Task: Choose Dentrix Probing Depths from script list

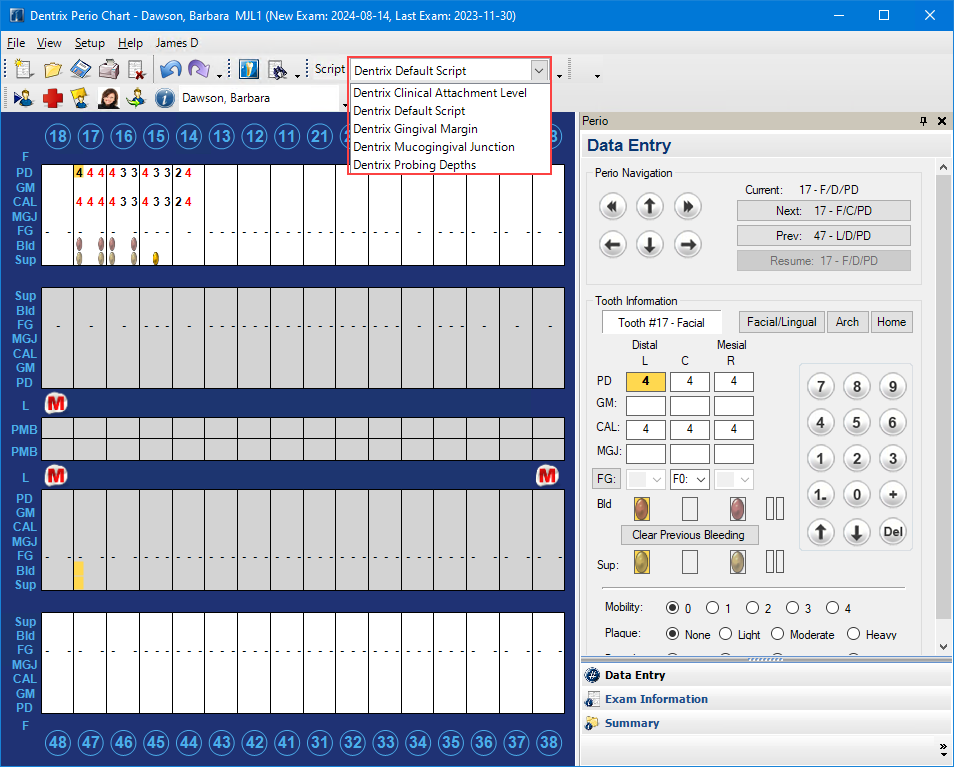Action: (414, 165)
